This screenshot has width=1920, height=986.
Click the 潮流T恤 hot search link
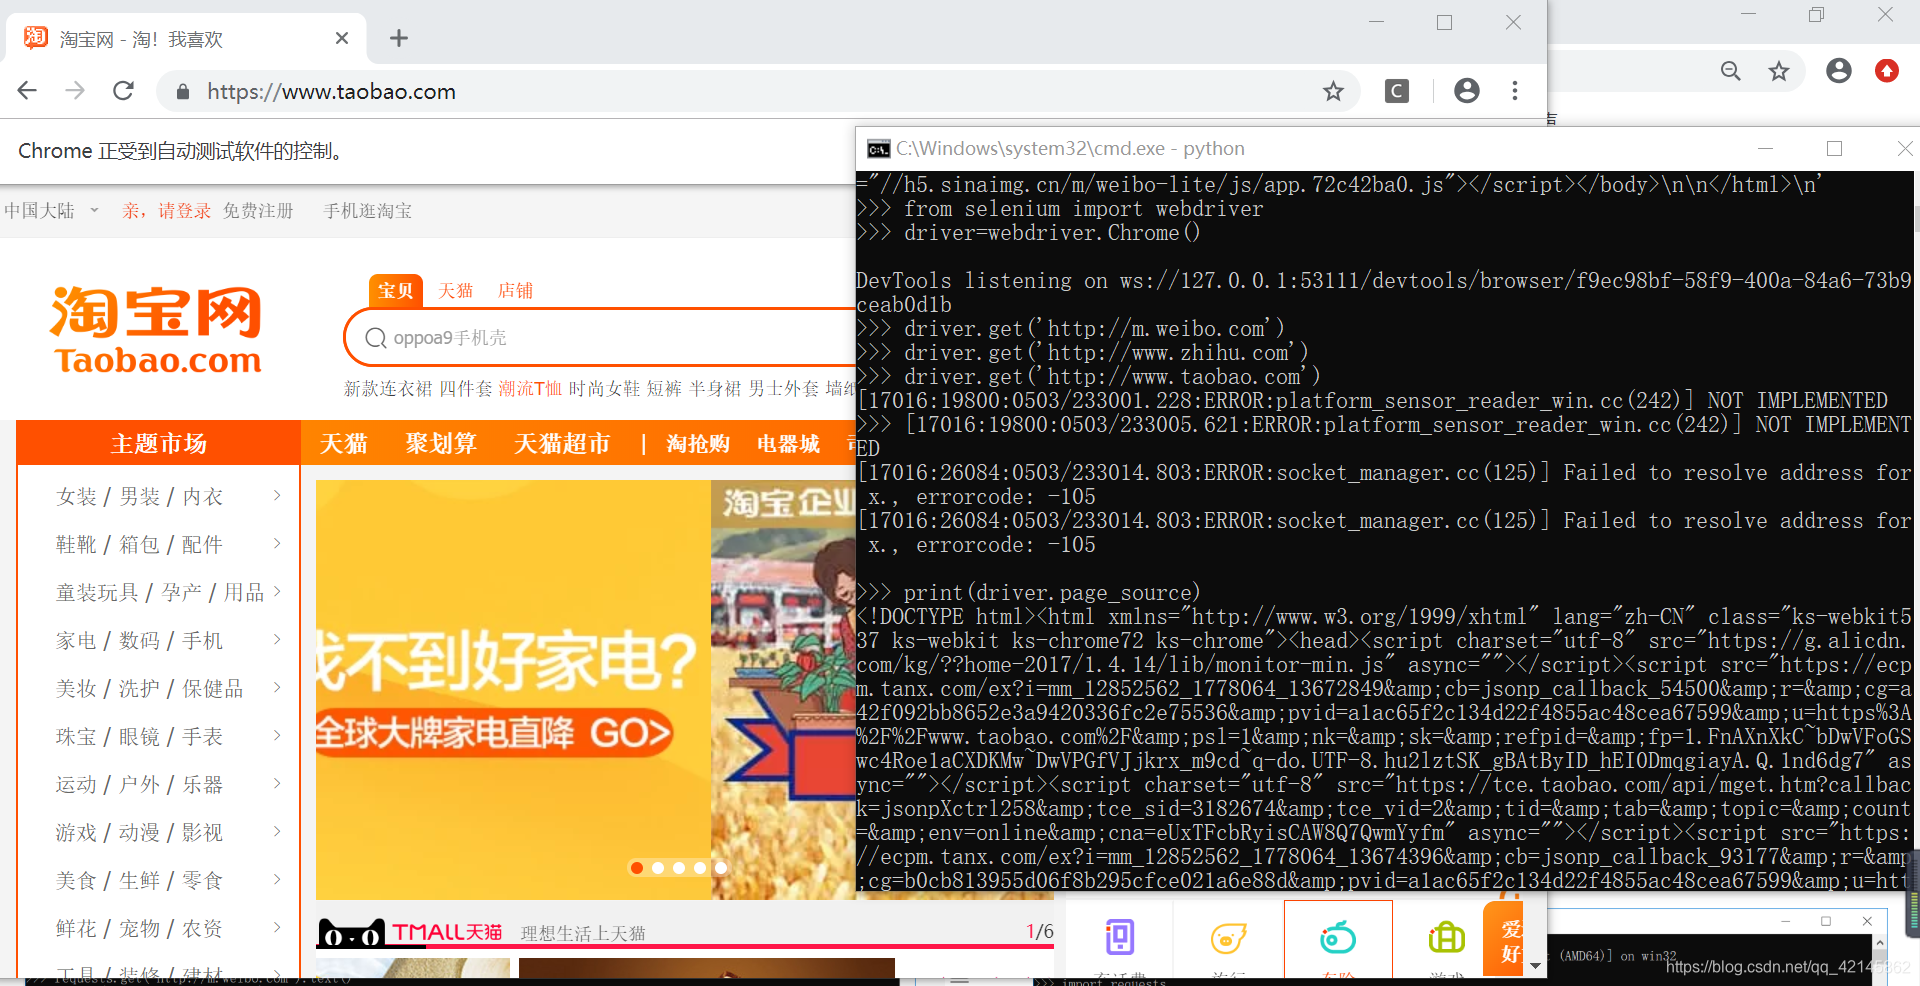point(530,389)
